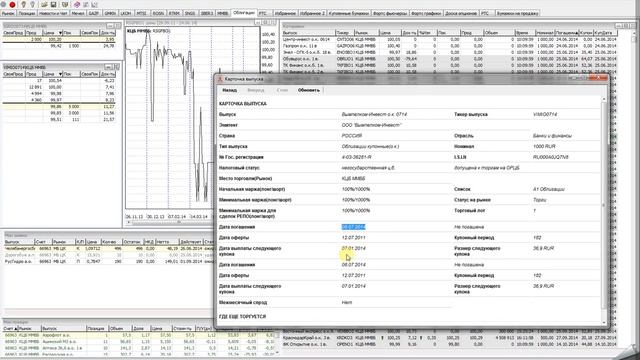Click the purple globe toolbar icon
The height and width of the screenshot is (360, 640).
click(x=77, y=4)
